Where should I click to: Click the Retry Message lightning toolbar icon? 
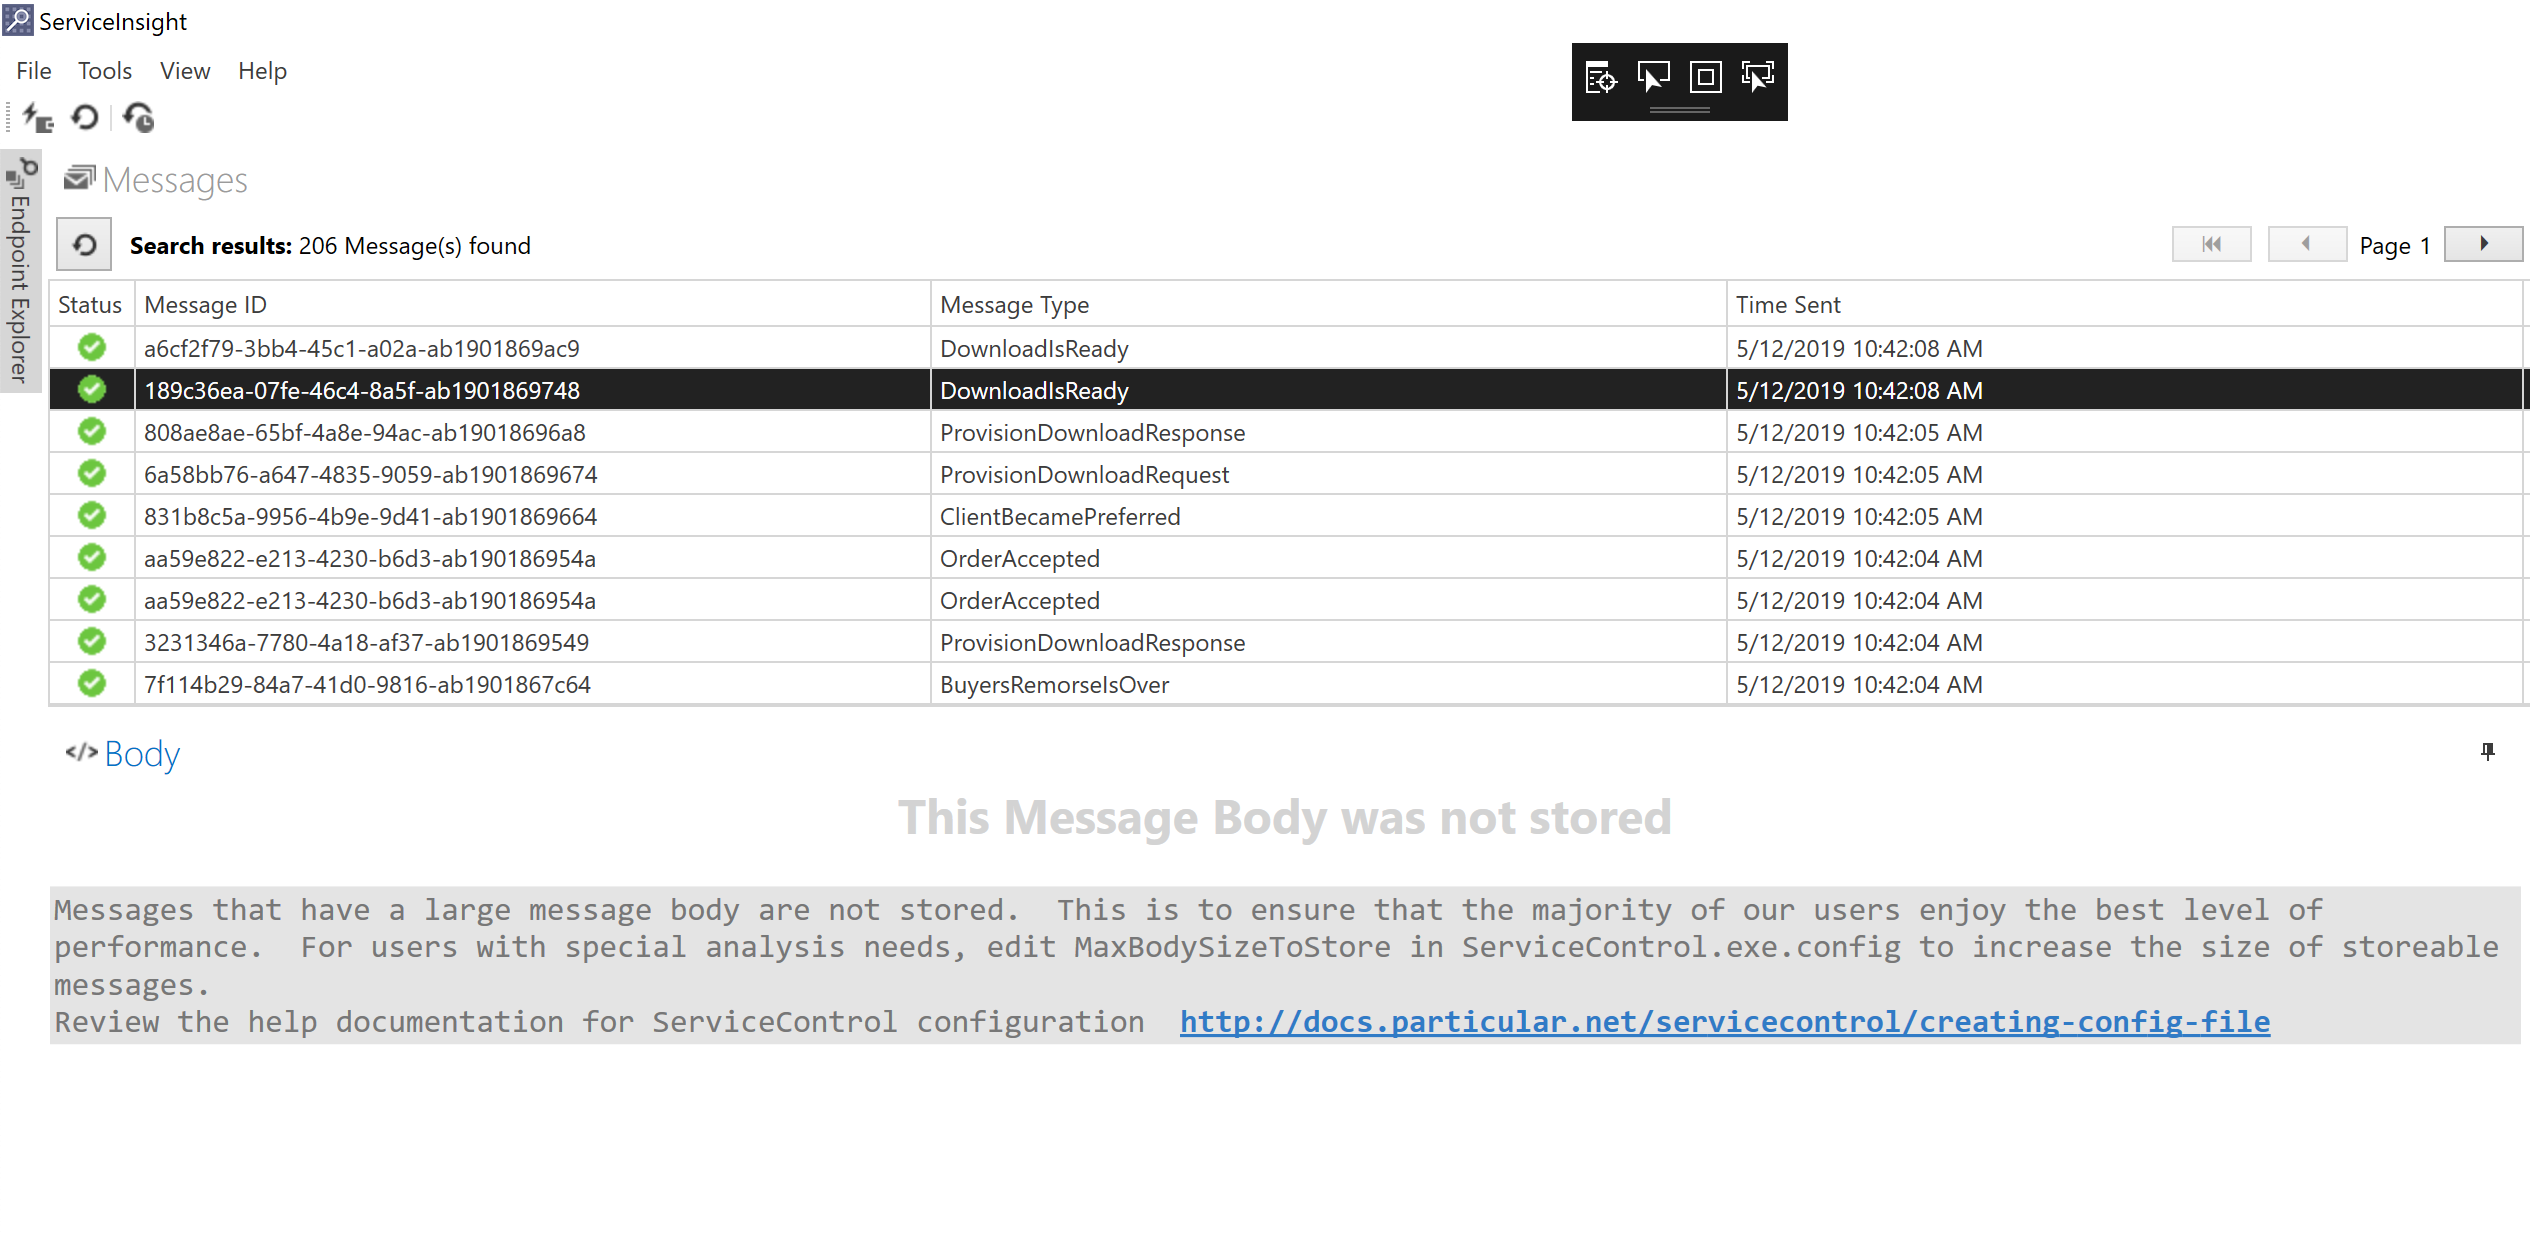point(35,117)
